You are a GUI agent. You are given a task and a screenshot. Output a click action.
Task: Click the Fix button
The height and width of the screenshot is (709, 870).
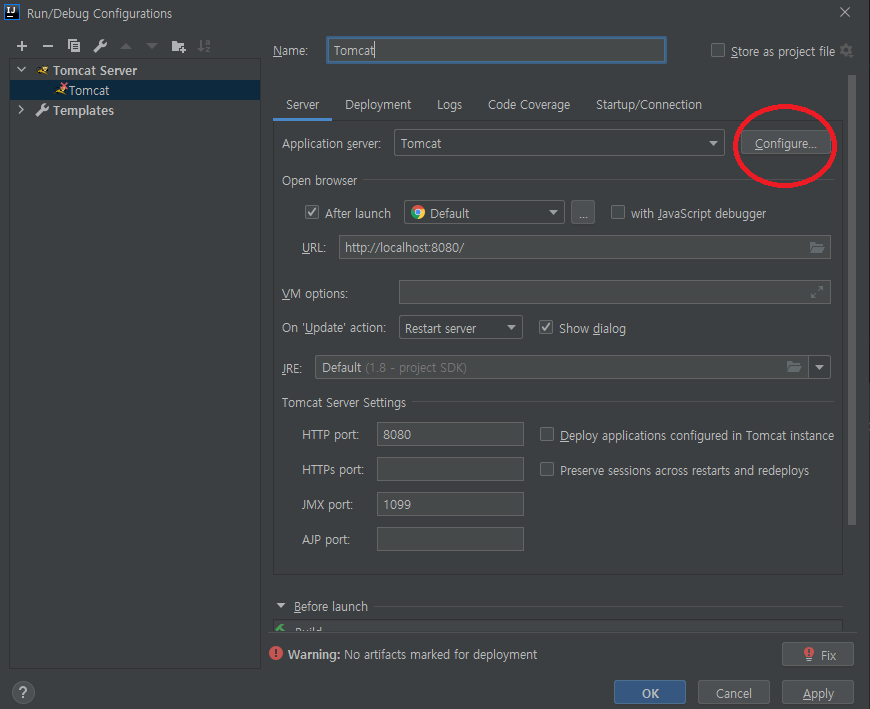pos(817,654)
